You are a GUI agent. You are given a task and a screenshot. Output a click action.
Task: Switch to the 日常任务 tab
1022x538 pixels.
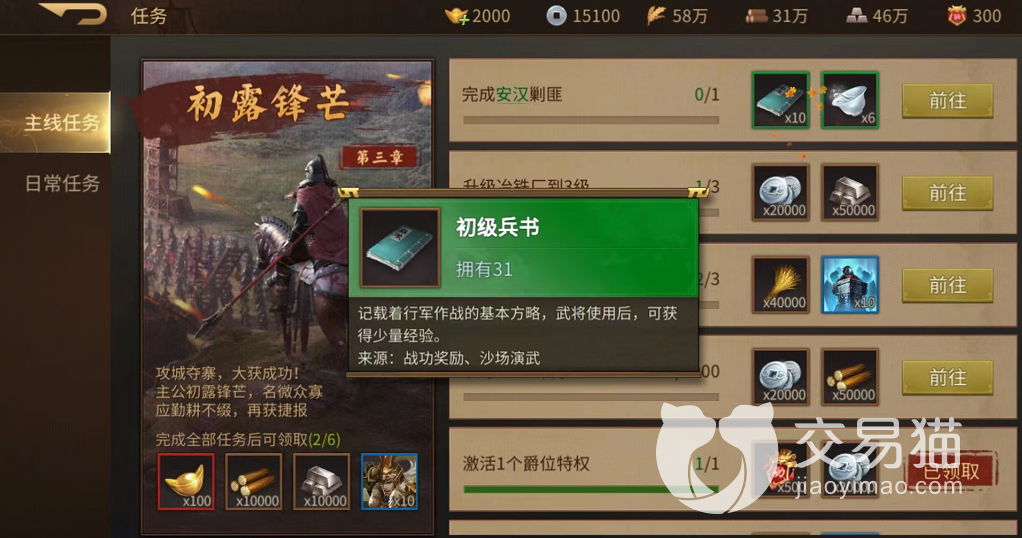pos(62,183)
